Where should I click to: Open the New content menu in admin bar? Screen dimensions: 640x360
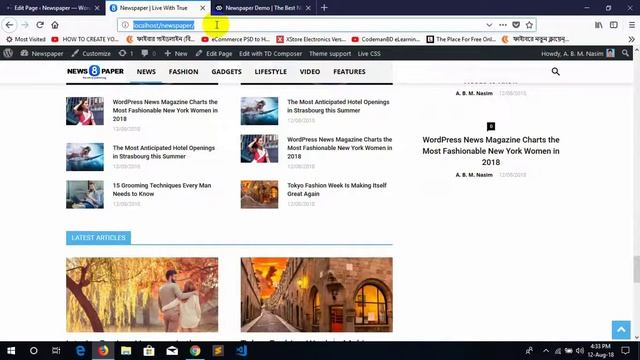pos(176,53)
